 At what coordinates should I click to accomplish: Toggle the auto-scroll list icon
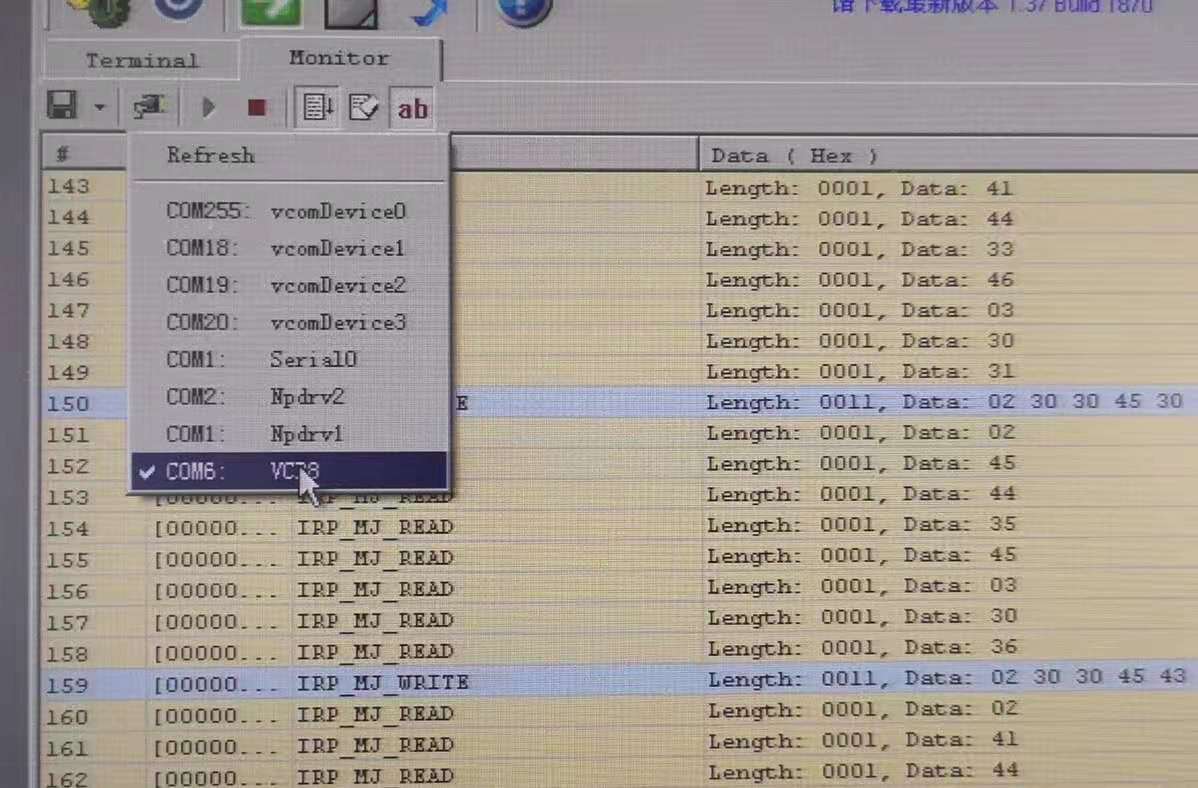pyautogui.click(x=316, y=106)
